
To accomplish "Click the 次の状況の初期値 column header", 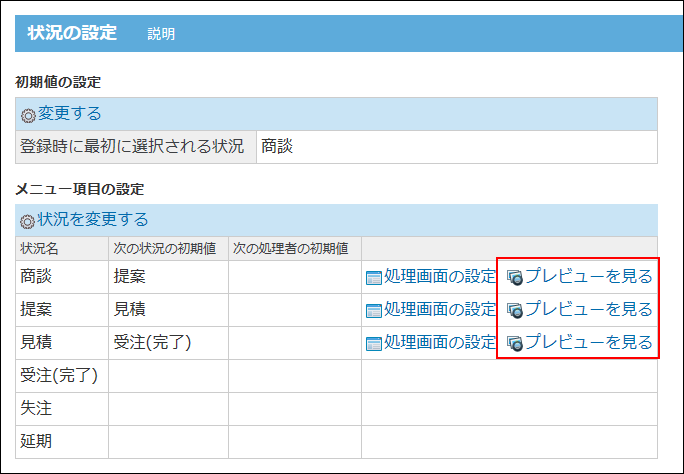I will click(168, 249).
